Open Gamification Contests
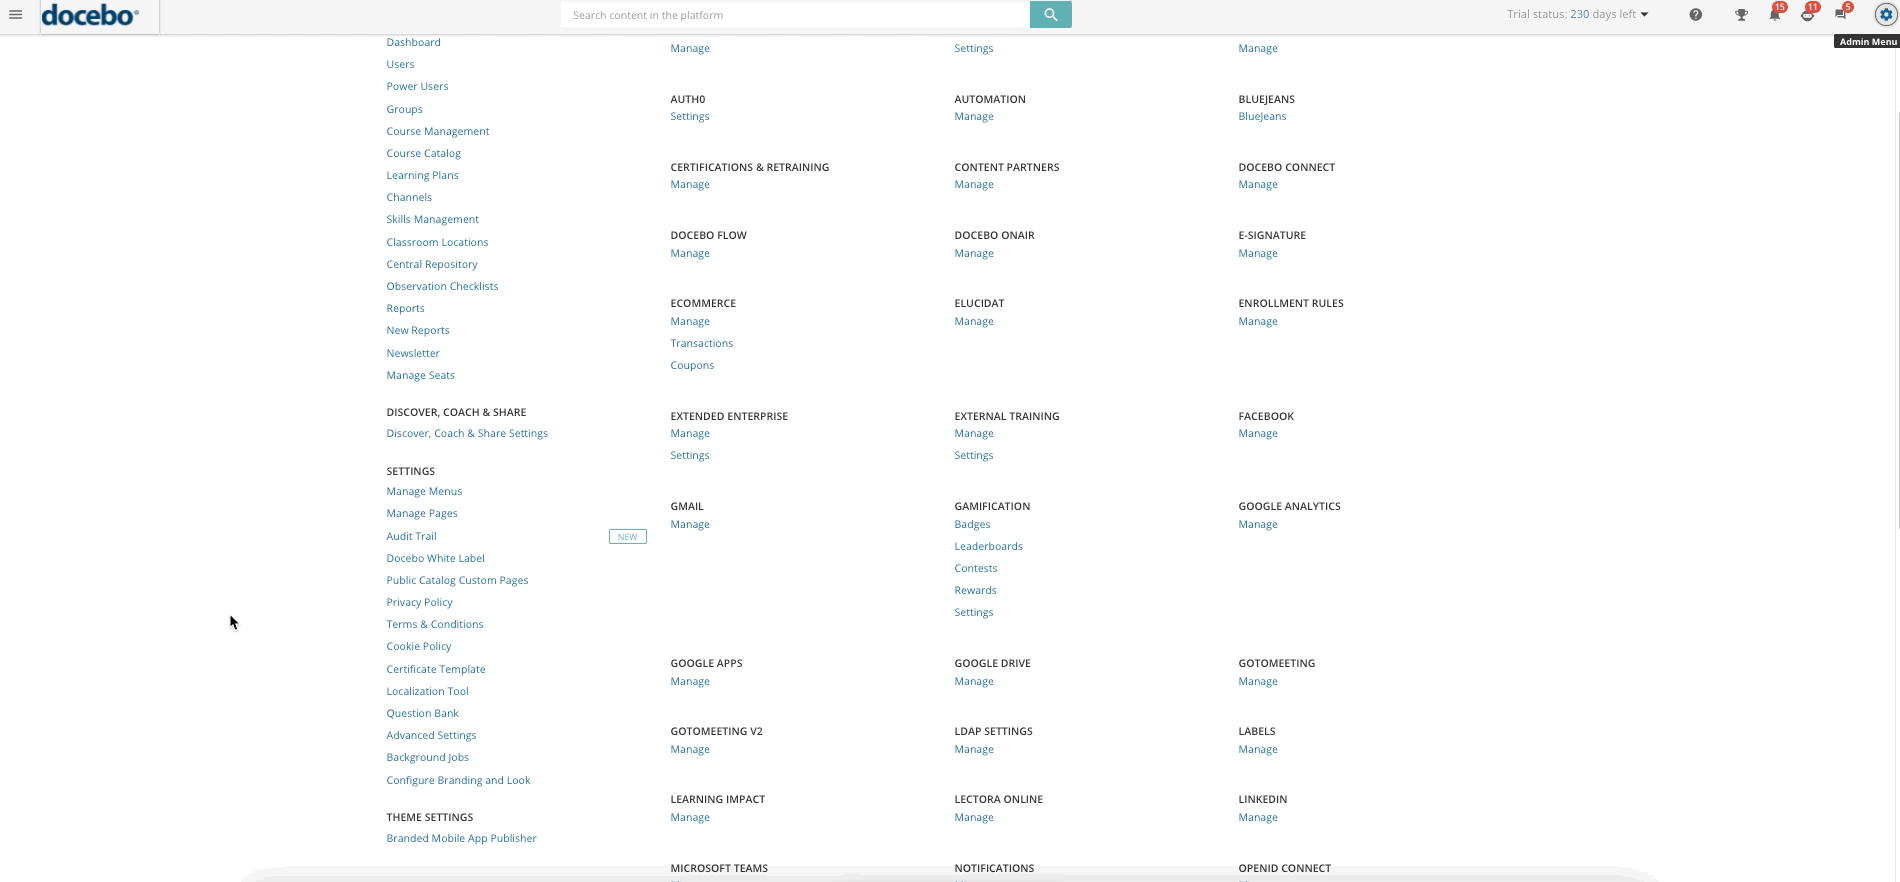Image resolution: width=1900 pixels, height=882 pixels. point(975,568)
